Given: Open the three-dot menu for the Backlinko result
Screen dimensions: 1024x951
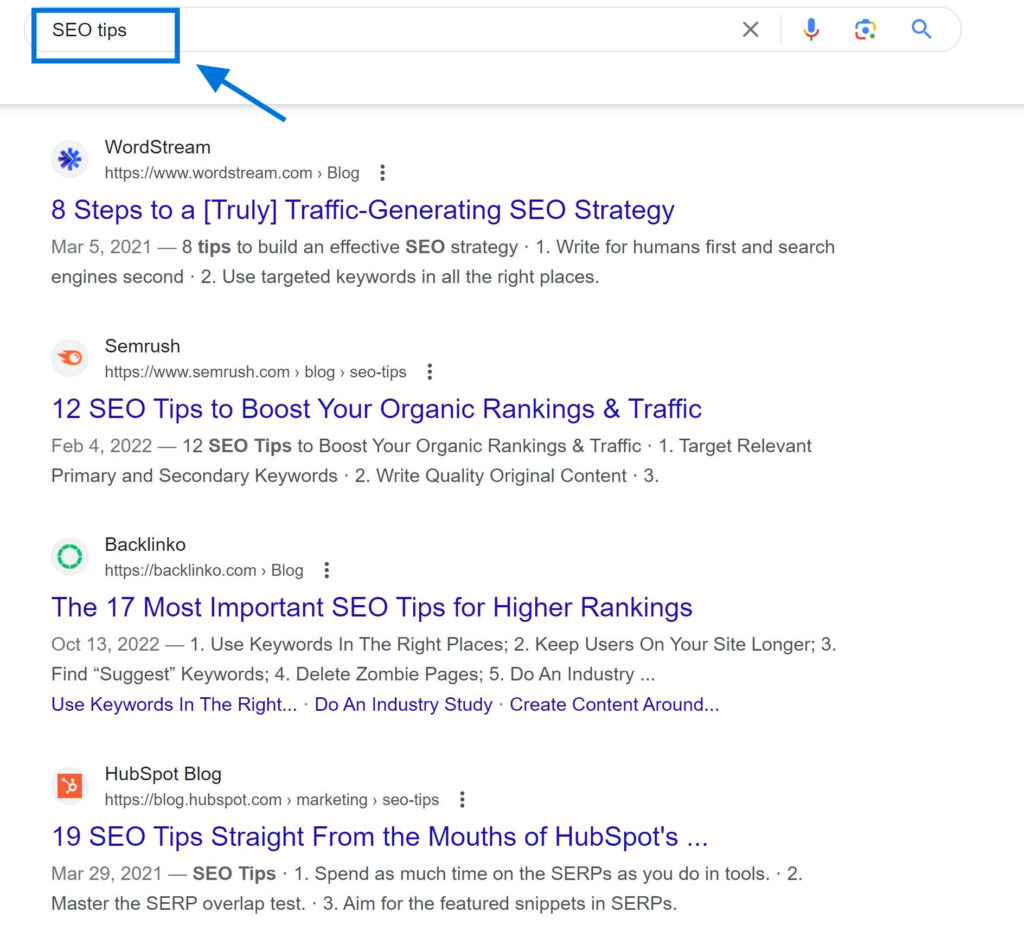Looking at the screenshot, I should [327, 570].
